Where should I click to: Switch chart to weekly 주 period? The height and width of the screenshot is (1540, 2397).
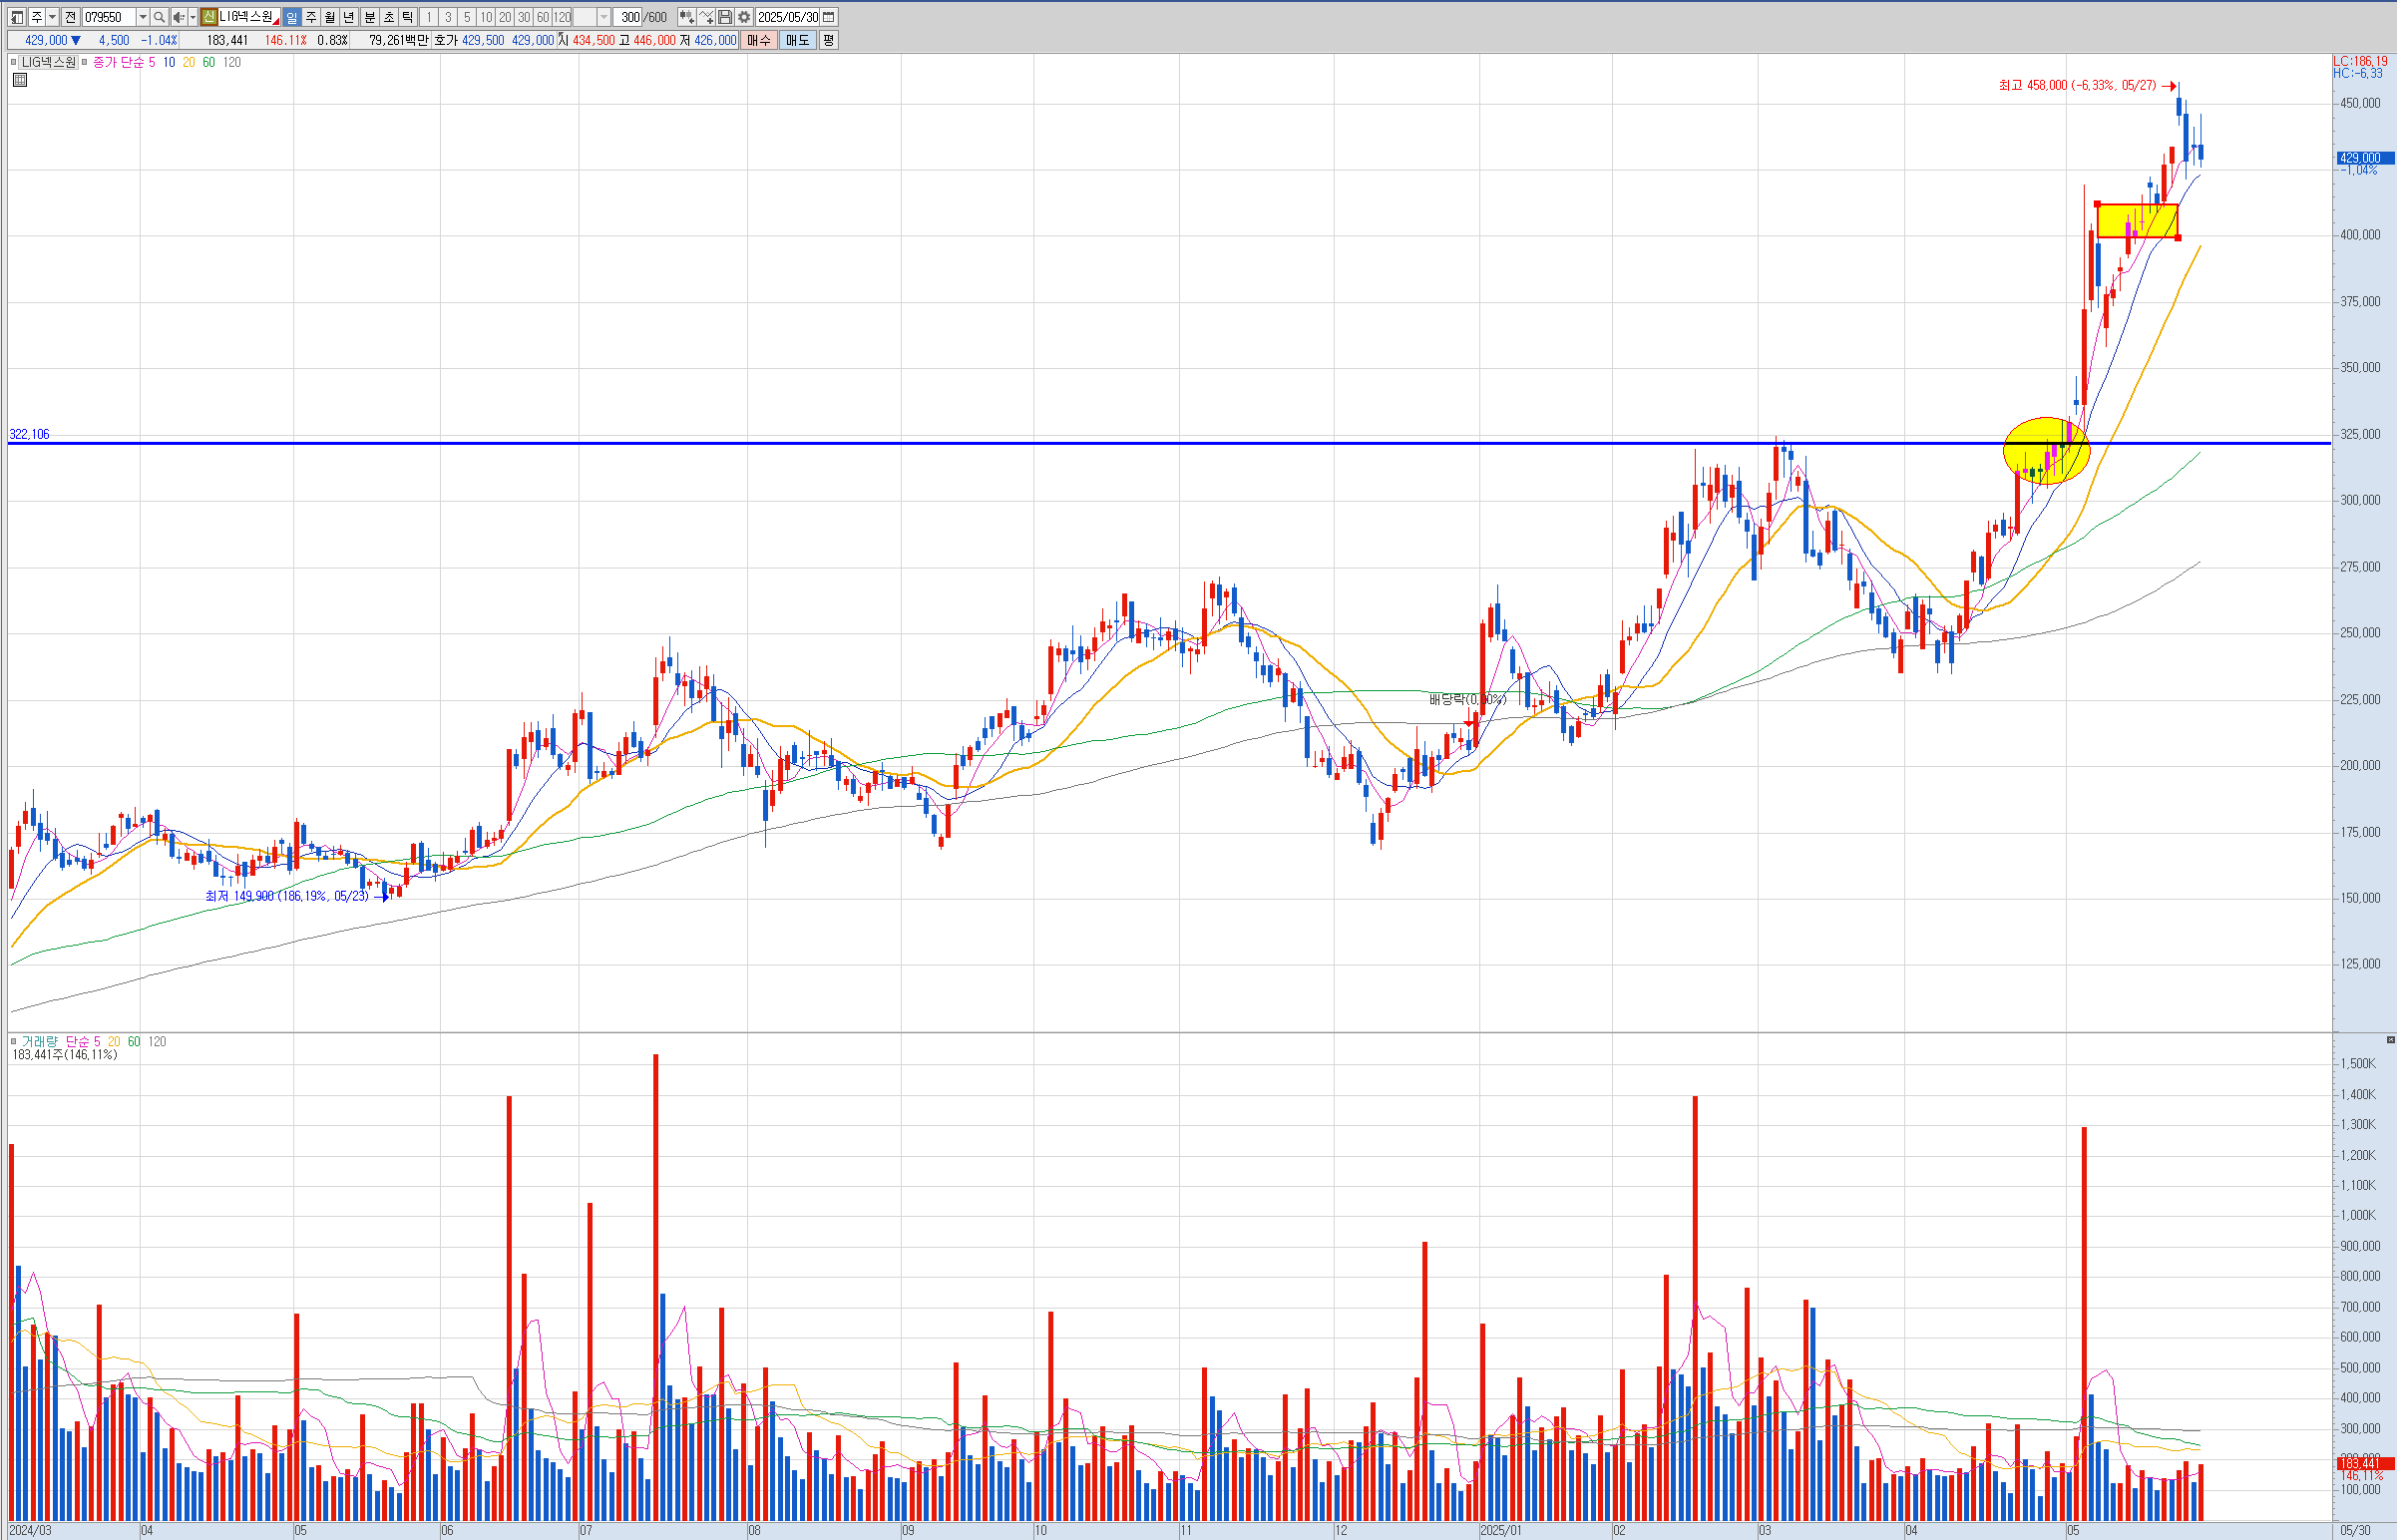coord(311,17)
